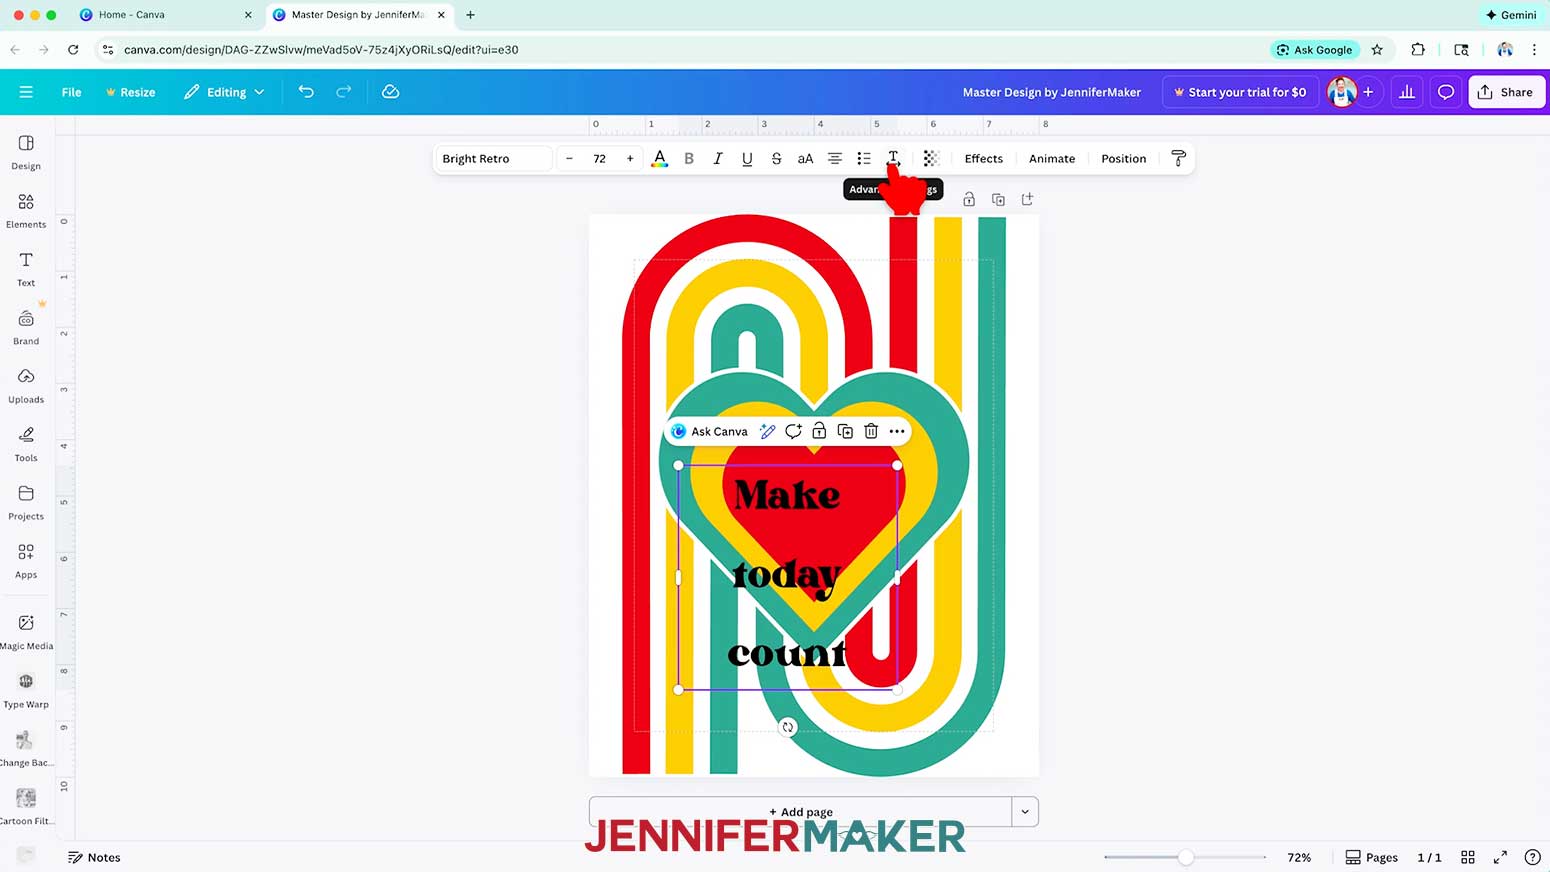Click the rotate handle below text
Screen dimensions: 1550x872
coord(788,728)
